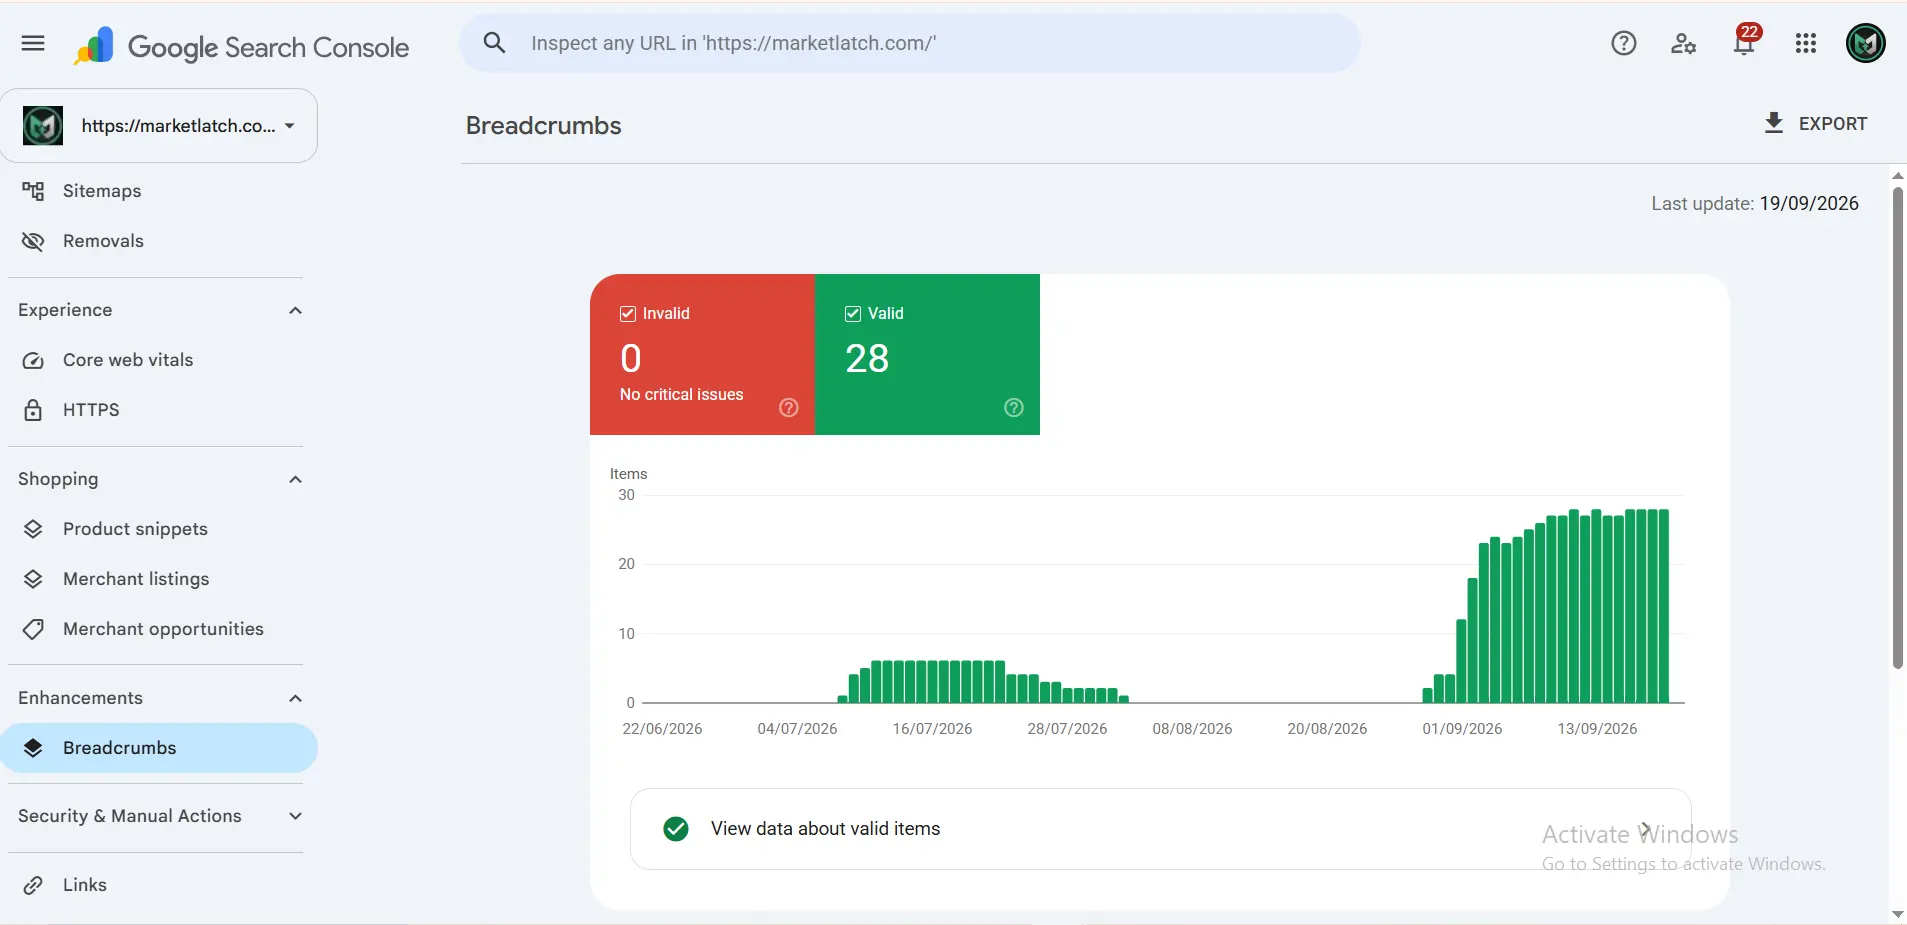Open the HTTPS report
The image size is (1907, 925).
click(x=159, y=410)
